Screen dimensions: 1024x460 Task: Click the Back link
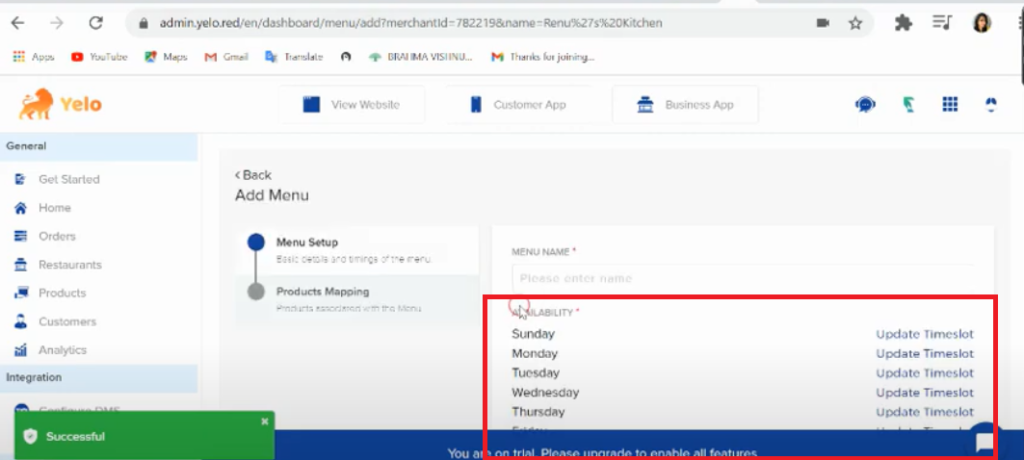click(x=253, y=175)
